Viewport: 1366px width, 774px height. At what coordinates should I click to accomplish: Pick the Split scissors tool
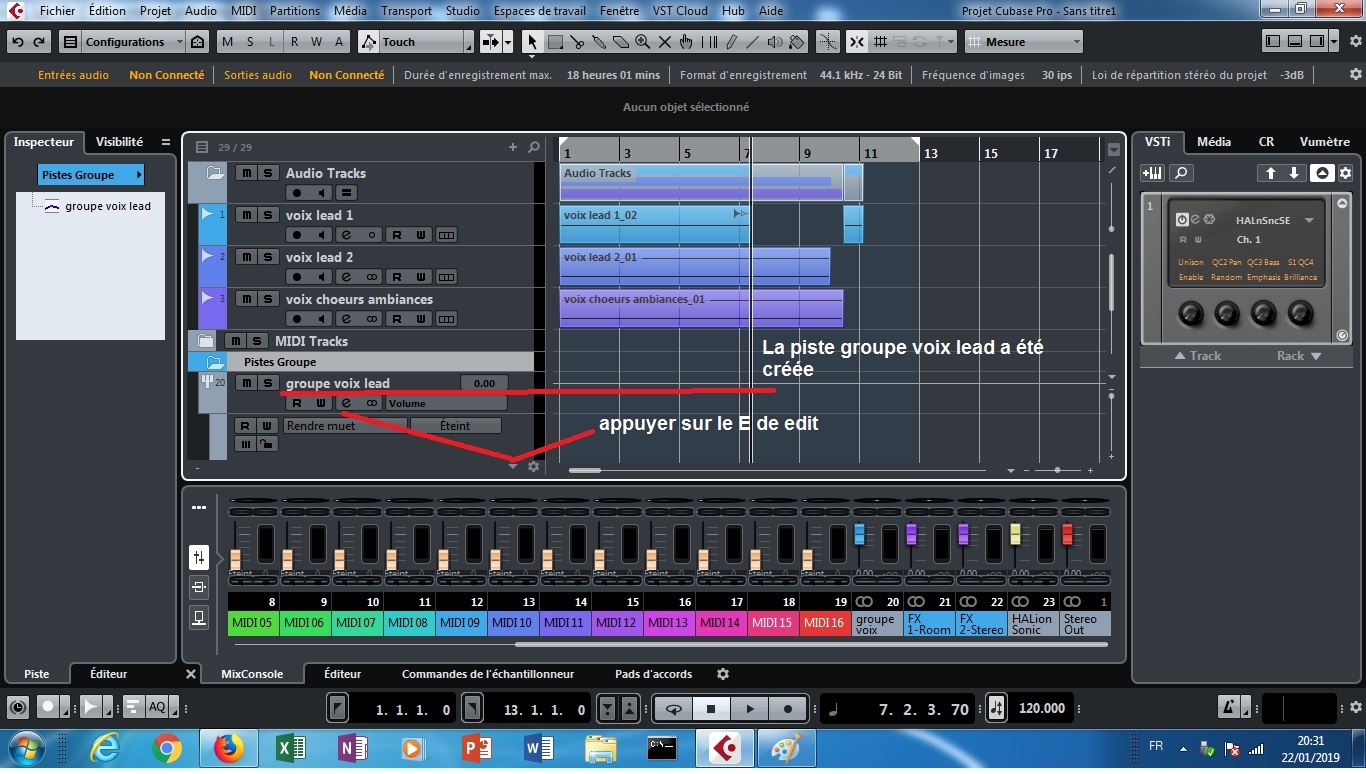click(577, 42)
